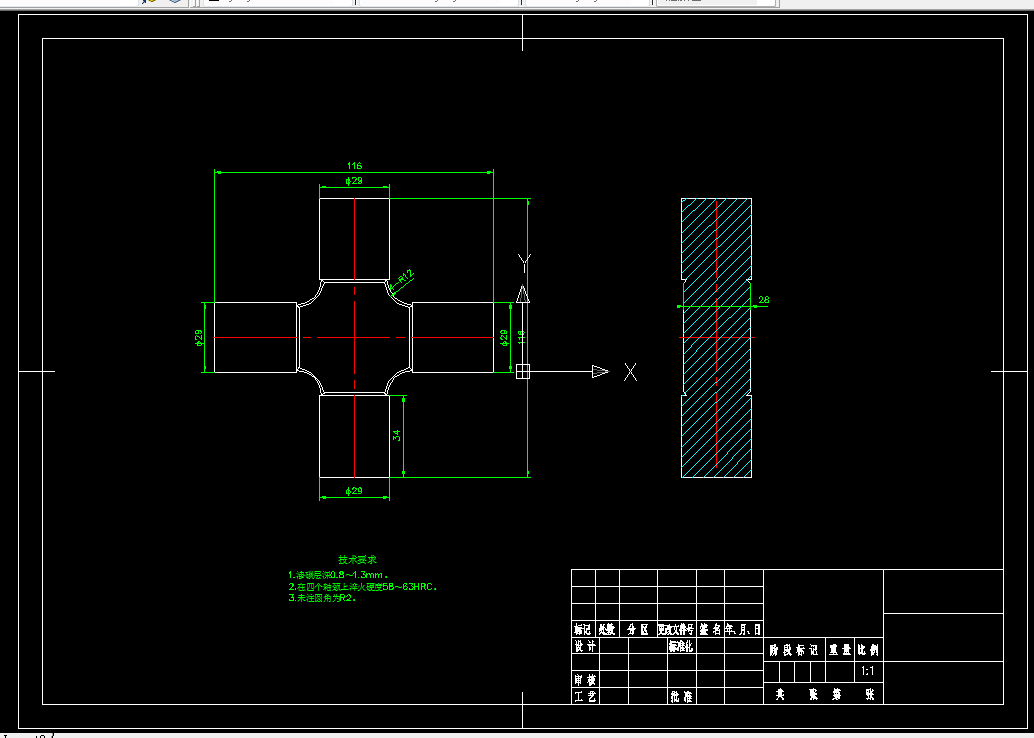Click the 标准化 cell in the title block
This screenshot has width=1034, height=738.
pyautogui.click(x=681, y=646)
